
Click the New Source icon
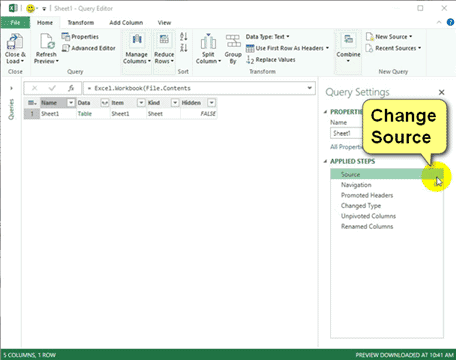point(369,36)
